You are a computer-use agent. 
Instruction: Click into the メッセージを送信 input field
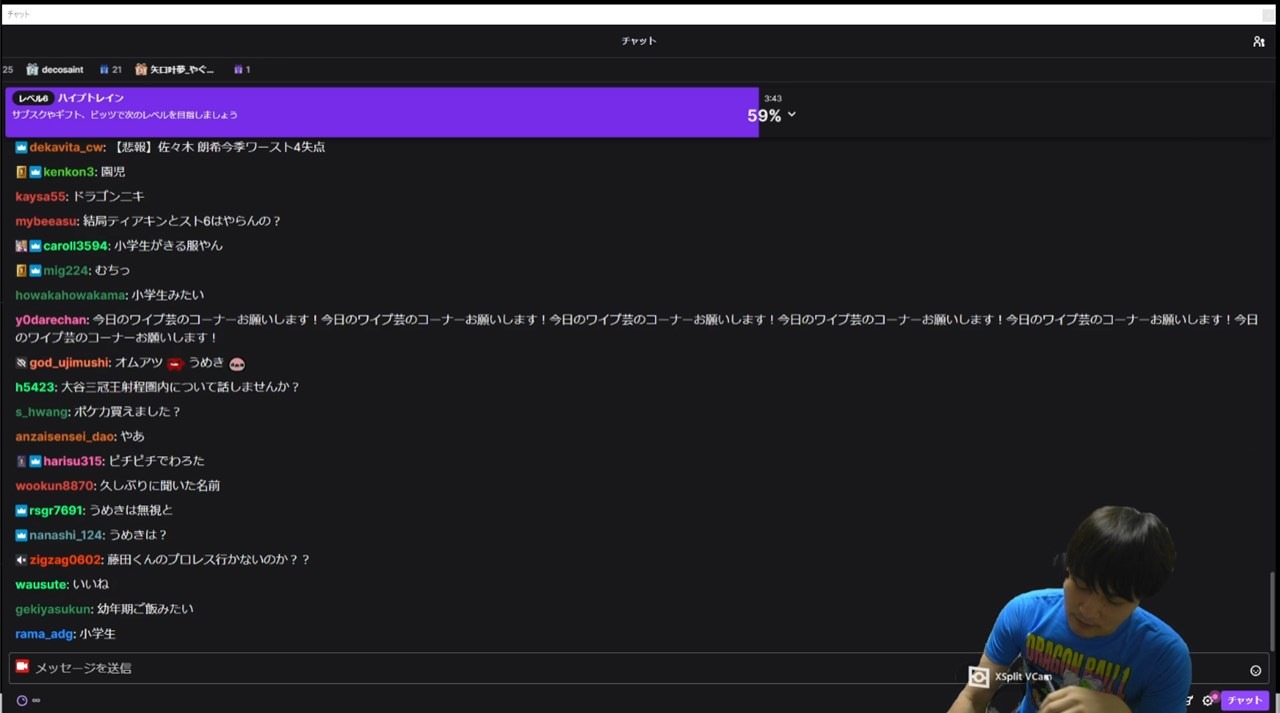500,668
